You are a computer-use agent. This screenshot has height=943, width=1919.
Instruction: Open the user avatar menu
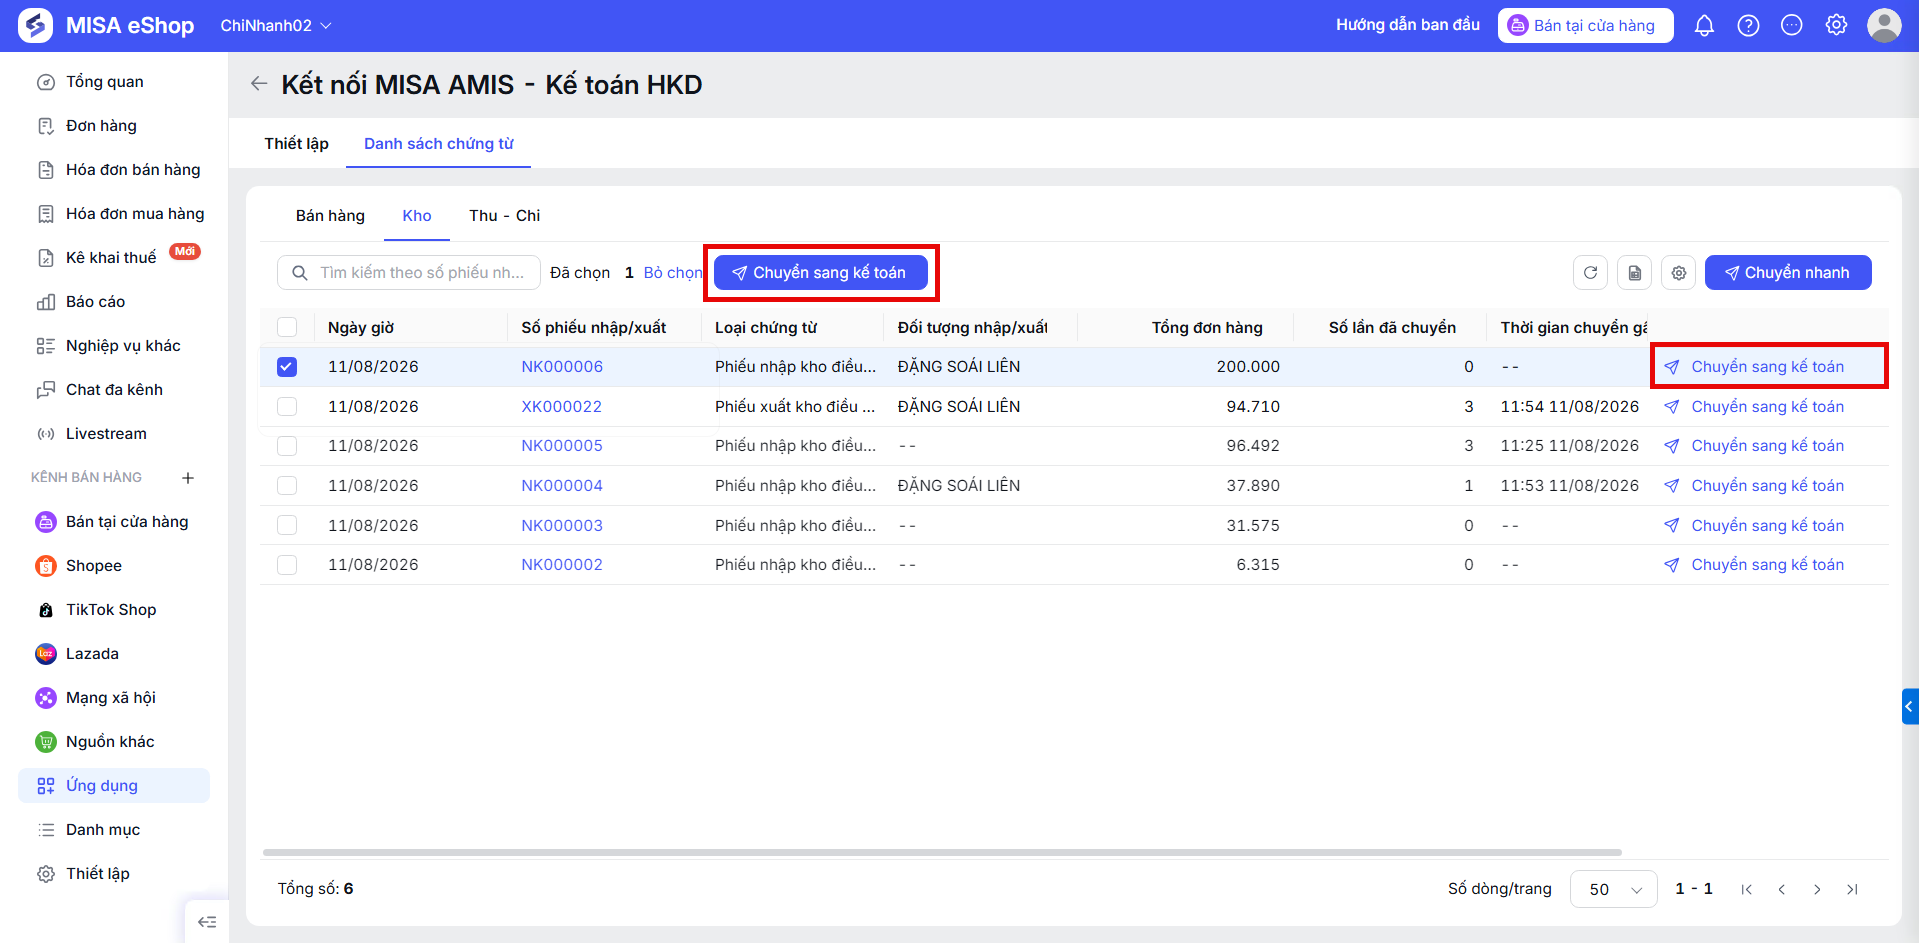point(1884,25)
